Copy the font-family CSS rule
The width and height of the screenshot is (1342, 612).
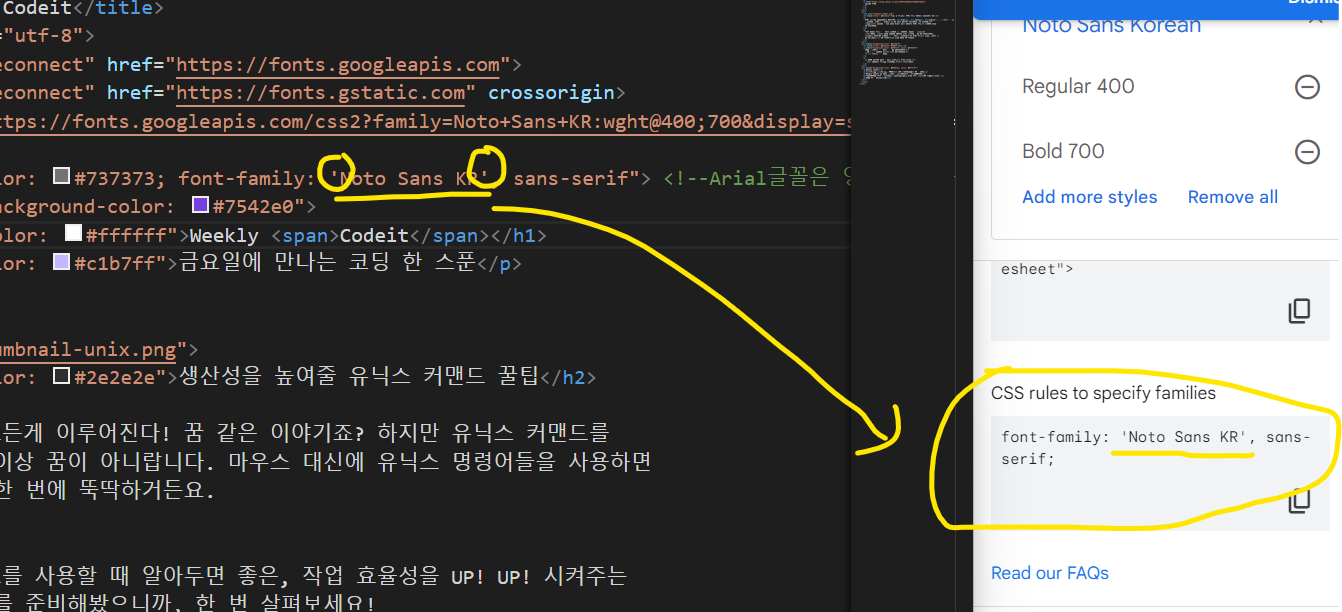(x=1299, y=501)
